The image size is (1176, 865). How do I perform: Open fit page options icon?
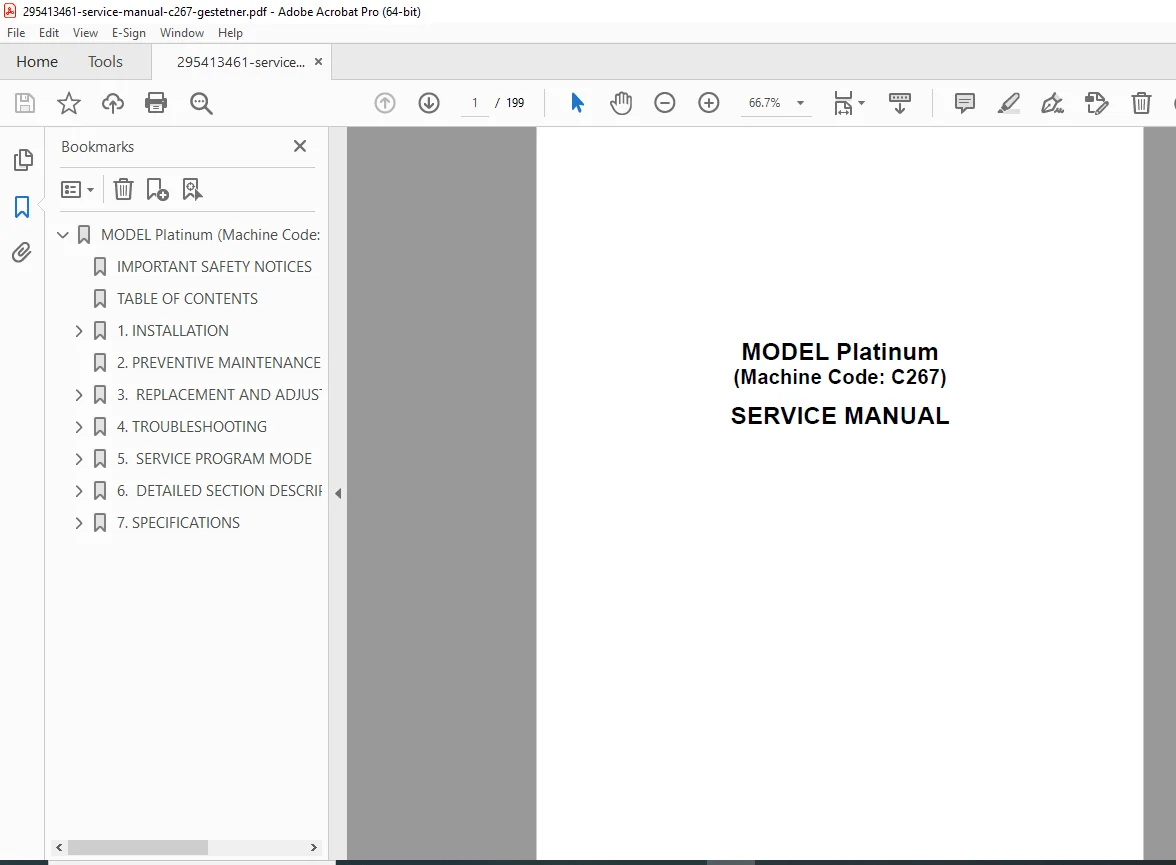click(844, 103)
